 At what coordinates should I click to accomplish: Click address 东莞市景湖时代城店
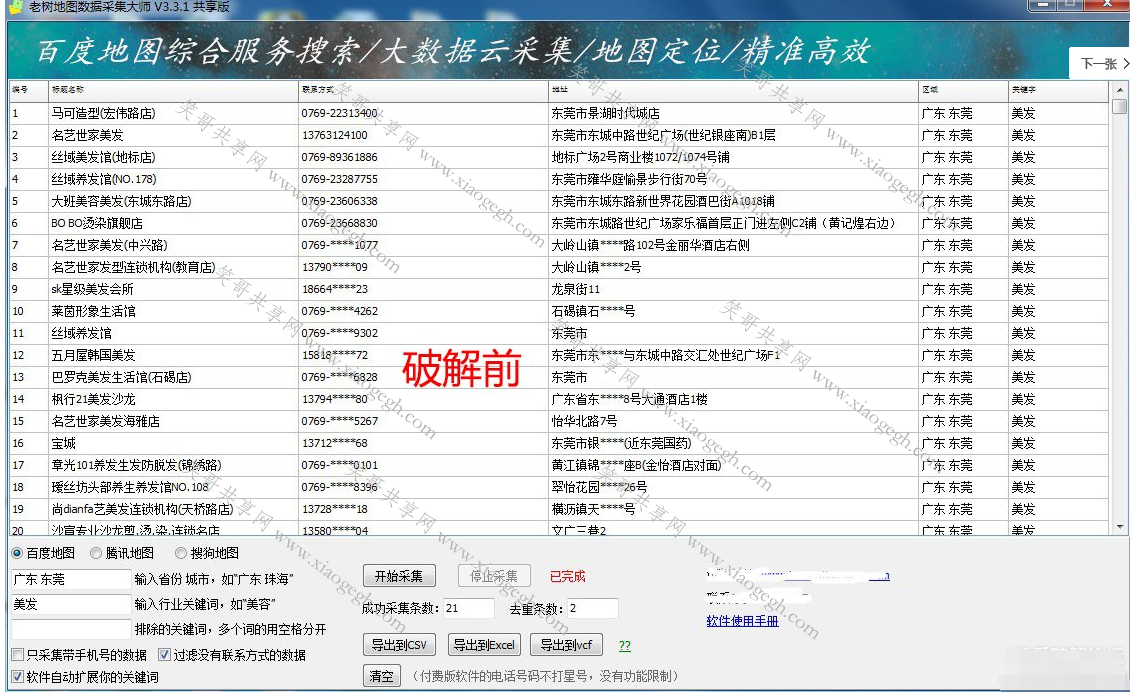[605, 113]
